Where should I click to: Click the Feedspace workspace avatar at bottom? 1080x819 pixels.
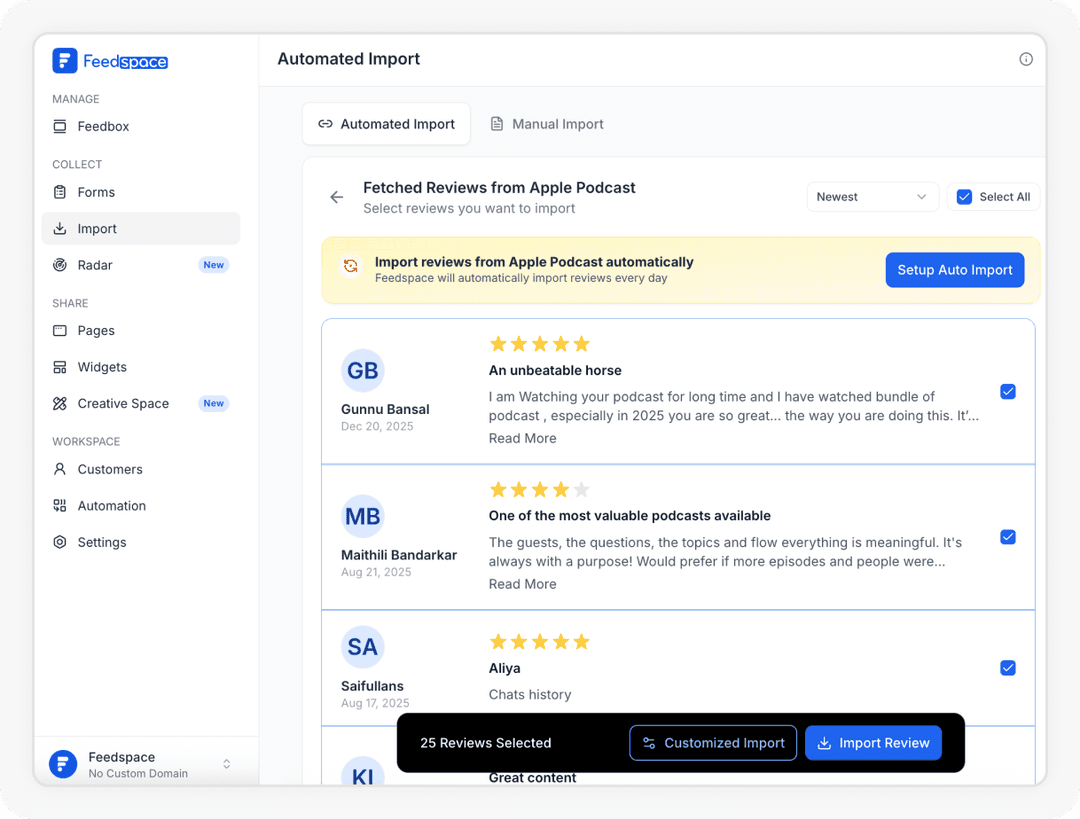coord(63,764)
